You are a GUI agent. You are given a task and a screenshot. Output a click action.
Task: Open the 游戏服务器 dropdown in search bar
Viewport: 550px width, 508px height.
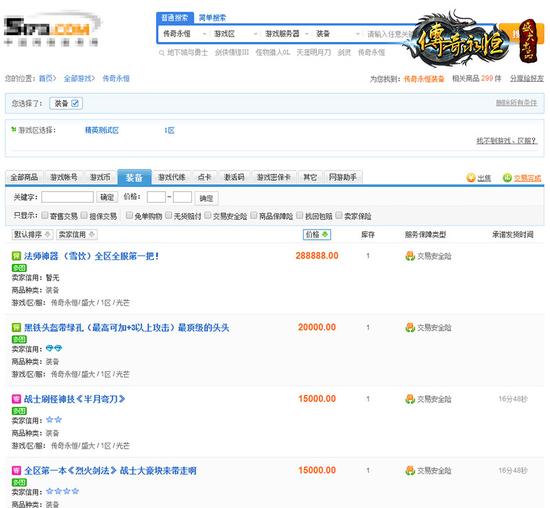[x=287, y=34]
